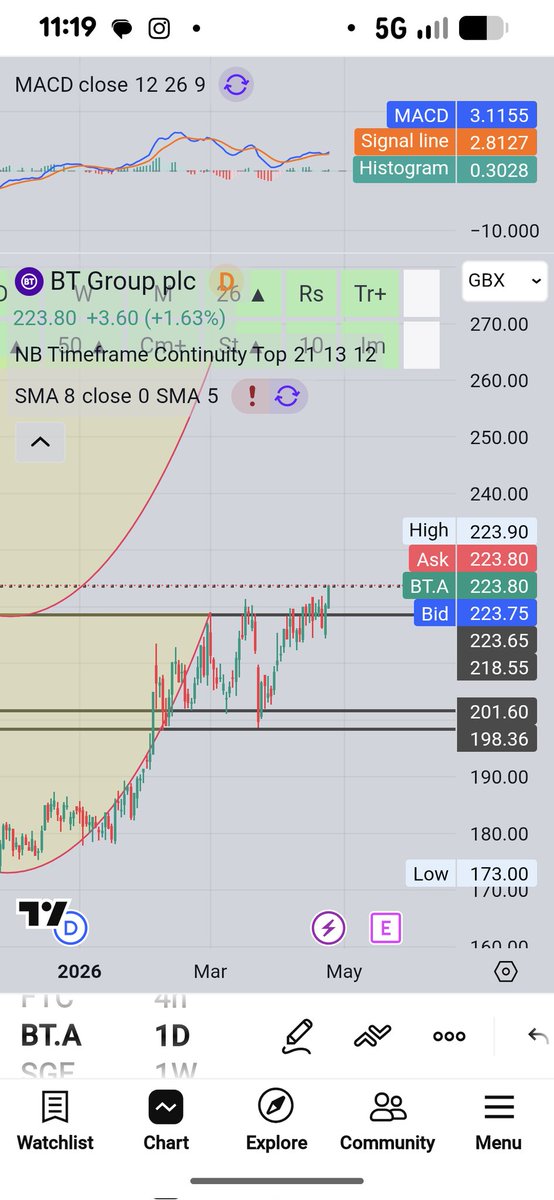Open the three-dots more options icon
This screenshot has height=1200, width=554.
[449, 1036]
